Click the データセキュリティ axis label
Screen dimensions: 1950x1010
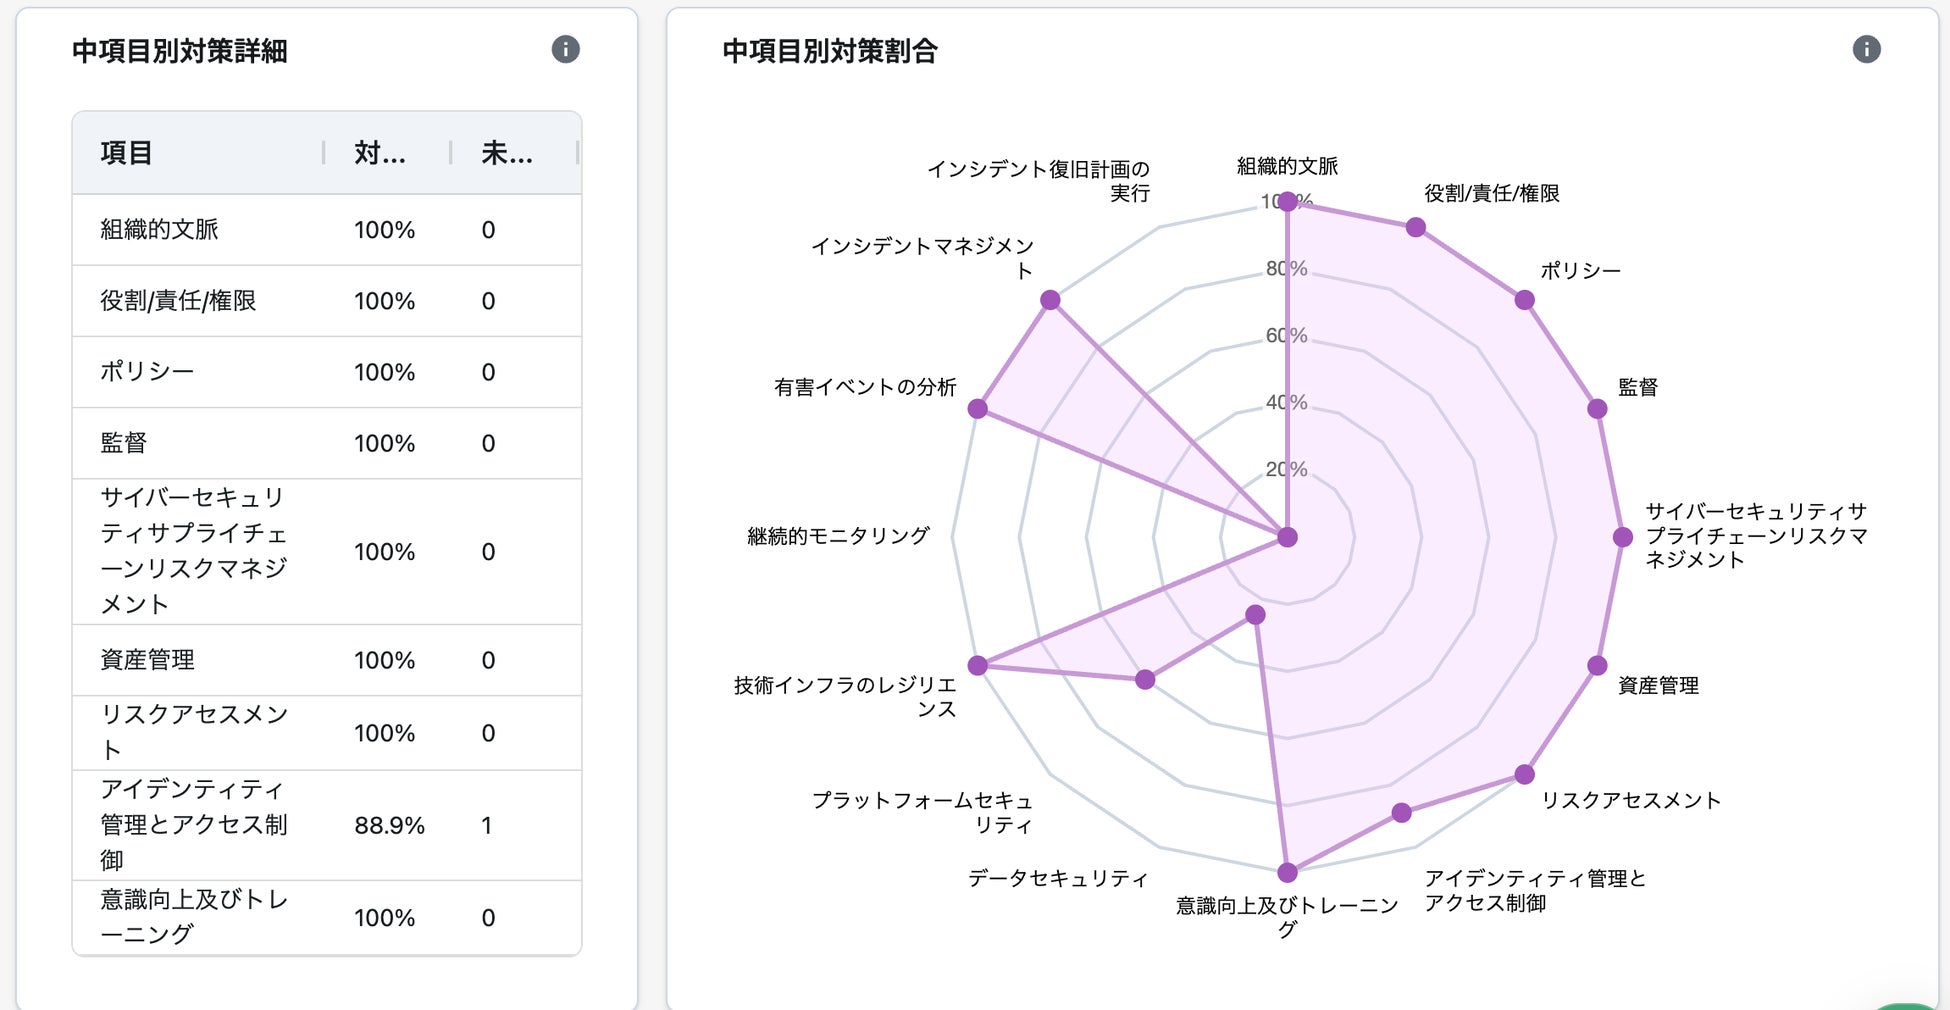click(x=1057, y=878)
